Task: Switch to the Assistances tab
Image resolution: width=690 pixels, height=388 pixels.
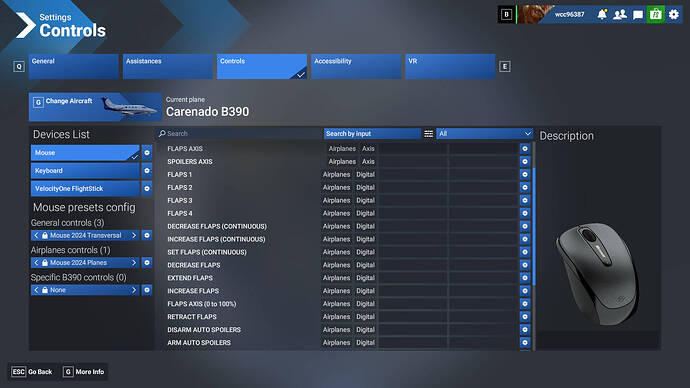Action: (x=168, y=66)
